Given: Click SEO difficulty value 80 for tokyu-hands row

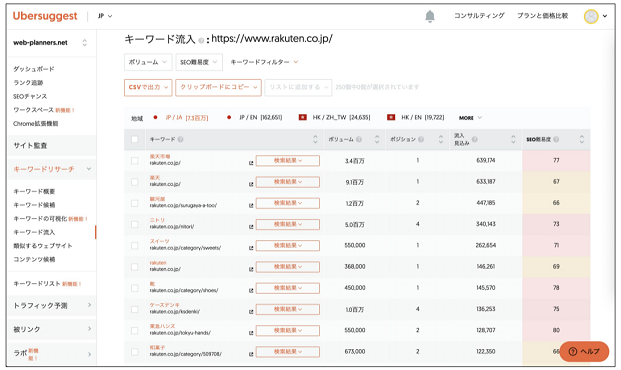Looking at the screenshot, I should pos(556,330).
